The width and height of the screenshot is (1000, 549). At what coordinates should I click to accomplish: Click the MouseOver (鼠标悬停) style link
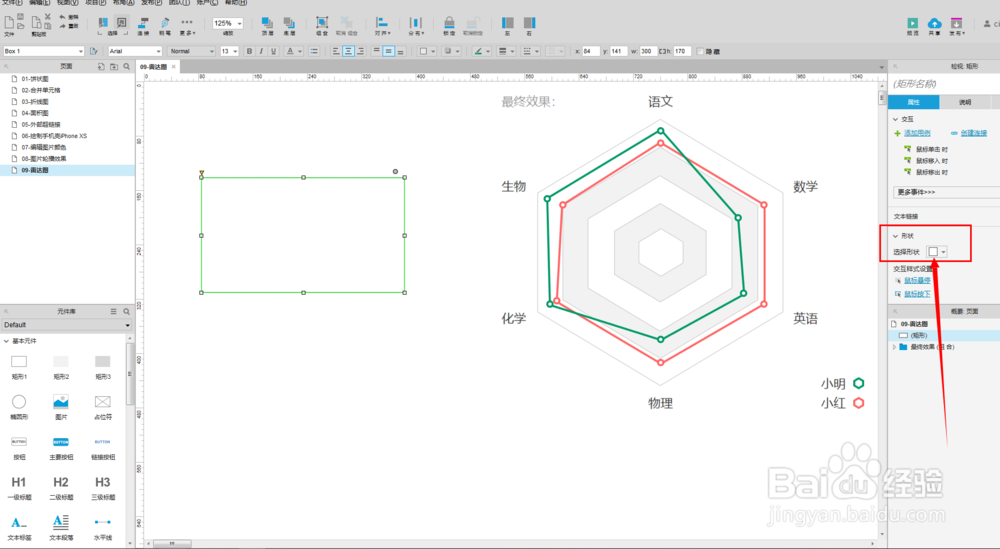tap(917, 281)
